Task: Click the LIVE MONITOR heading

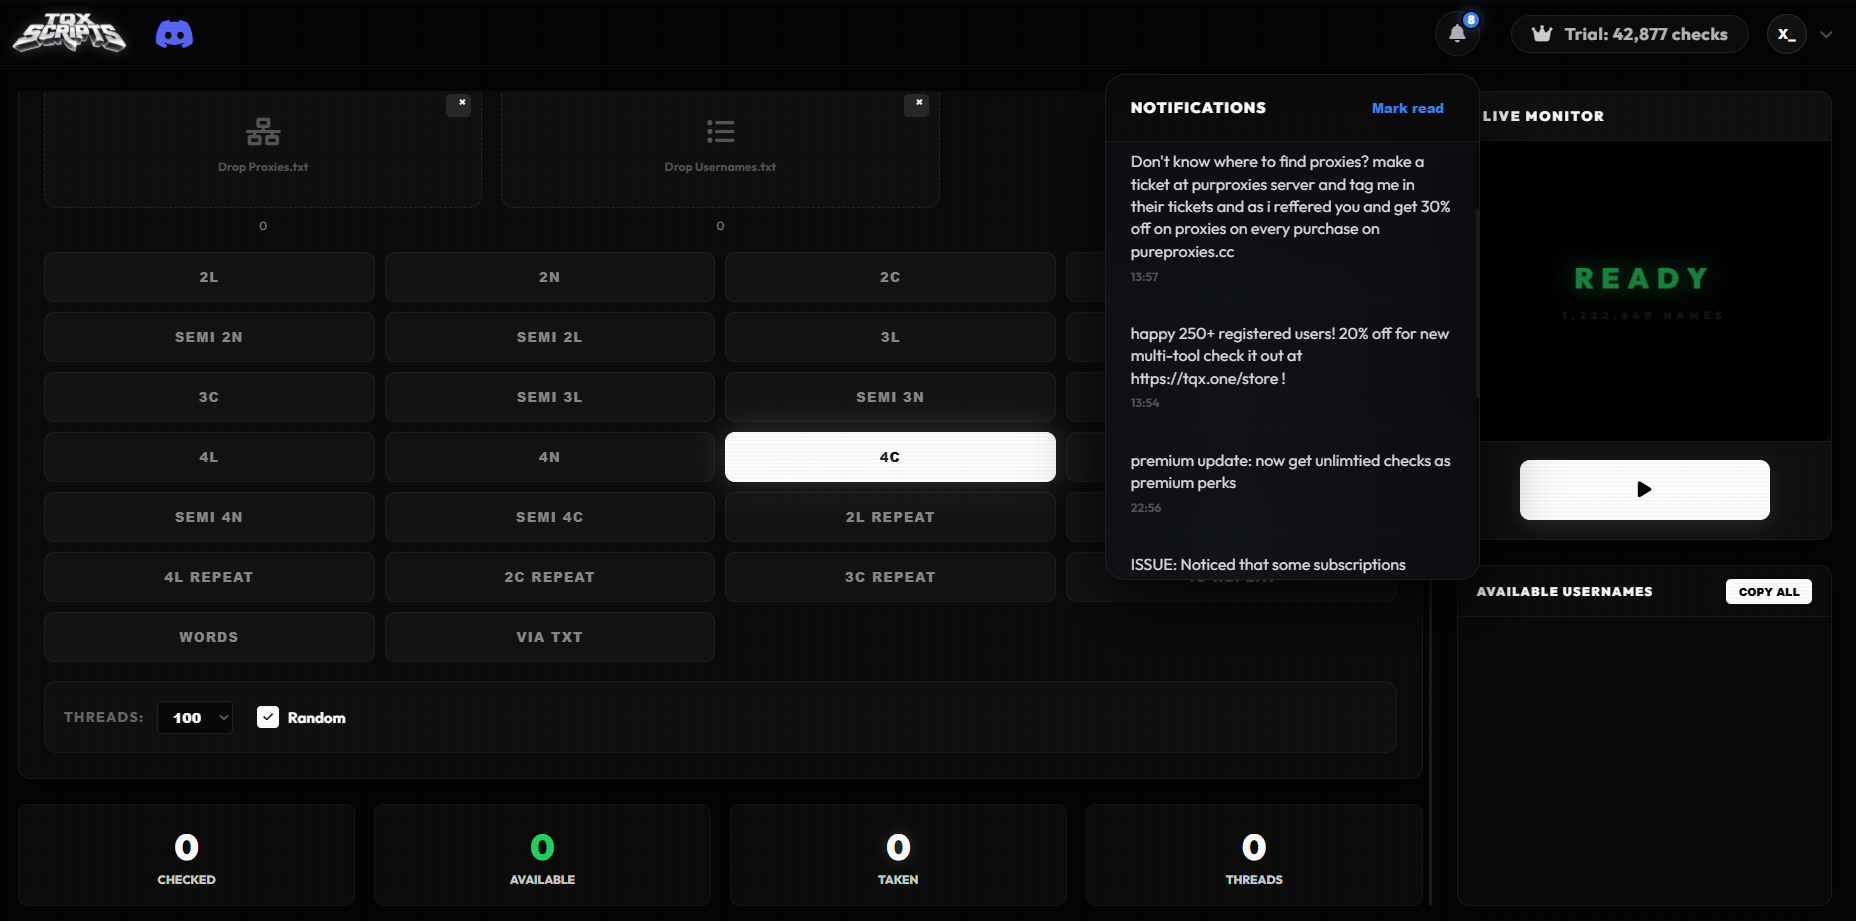Action: point(1543,116)
